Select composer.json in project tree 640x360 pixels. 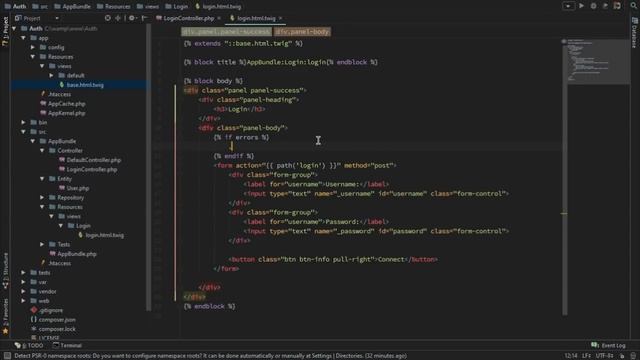click(53, 320)
